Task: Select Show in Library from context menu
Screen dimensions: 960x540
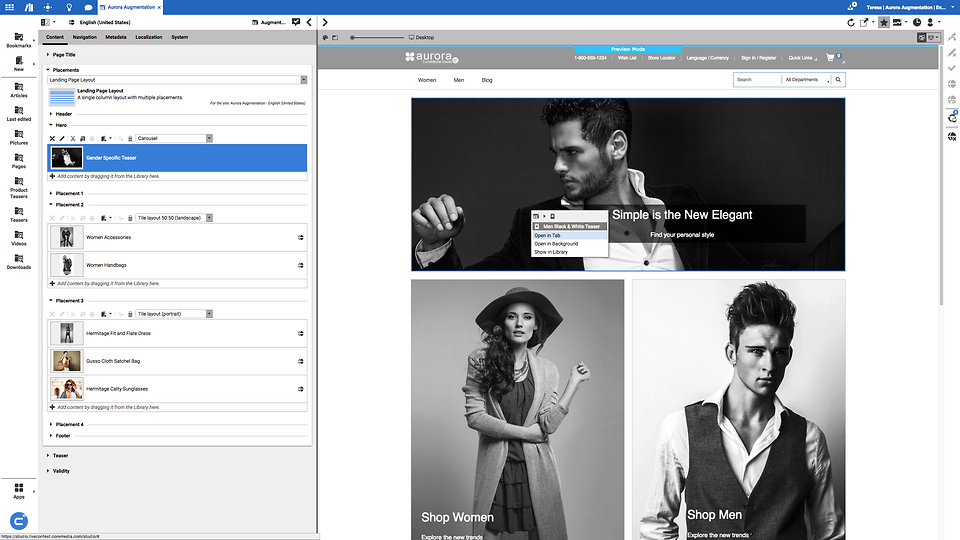Action: [x=569, y=252]
